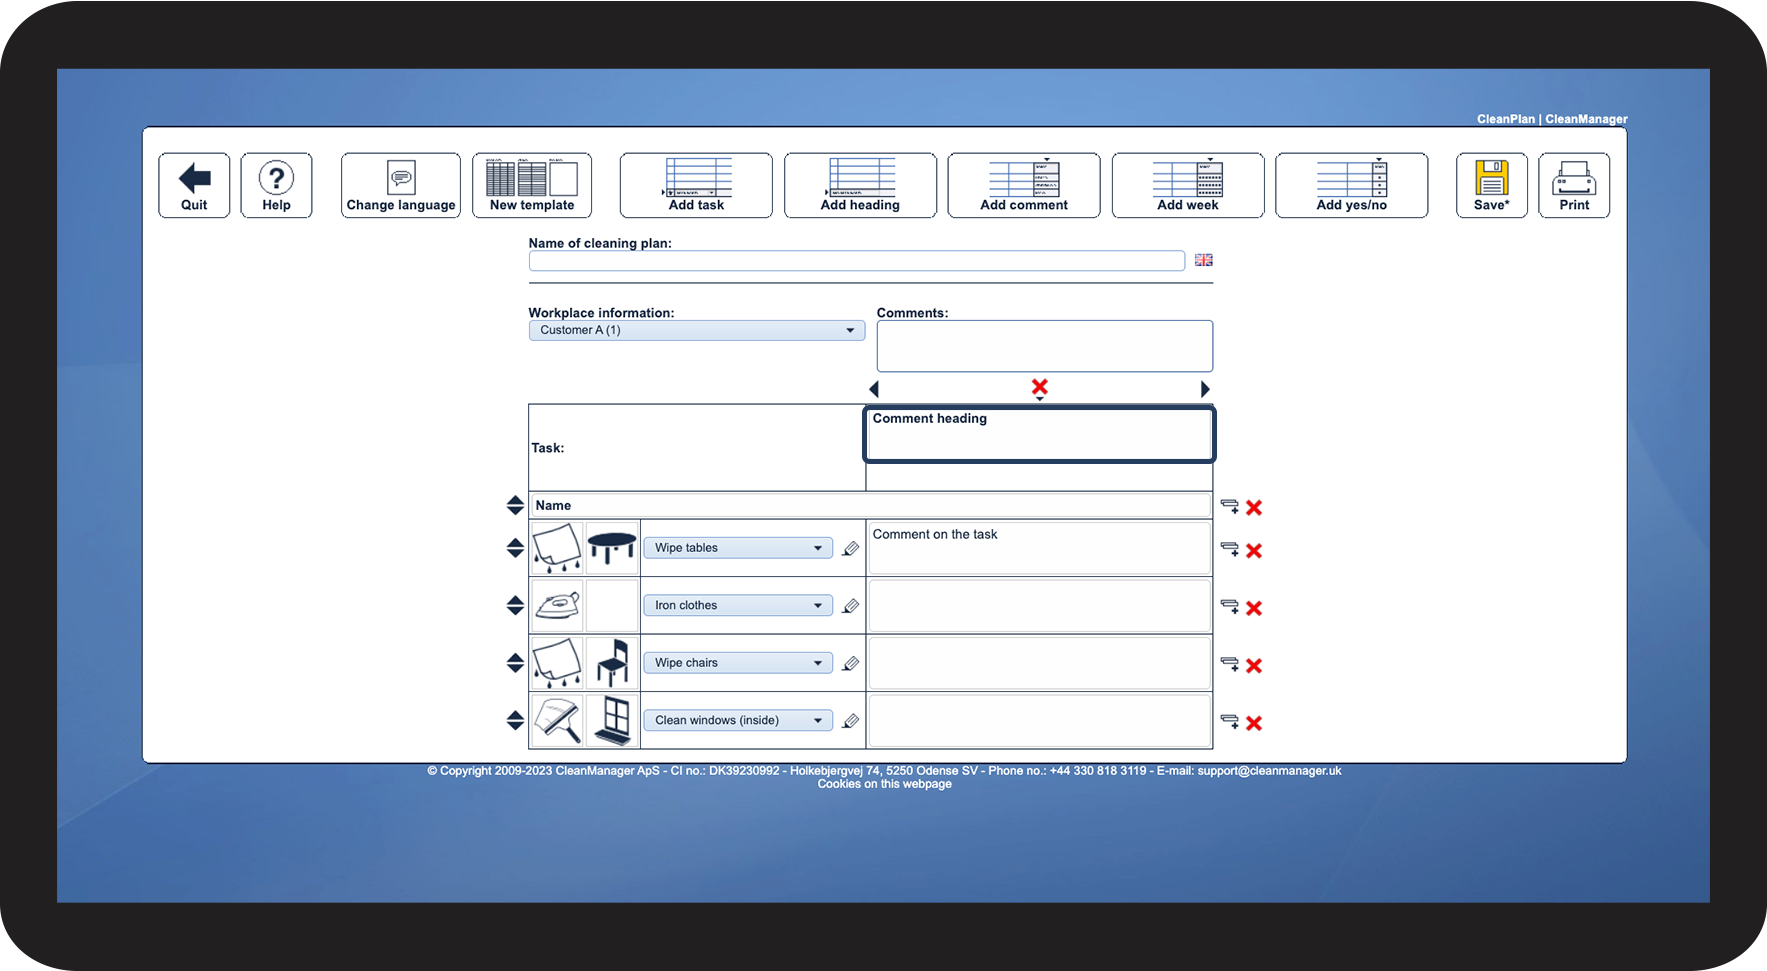The height and width of the screenshot is (971, 1767).
Task: Save the cleaning plan with floppy icon
Action: point(1492,185)
